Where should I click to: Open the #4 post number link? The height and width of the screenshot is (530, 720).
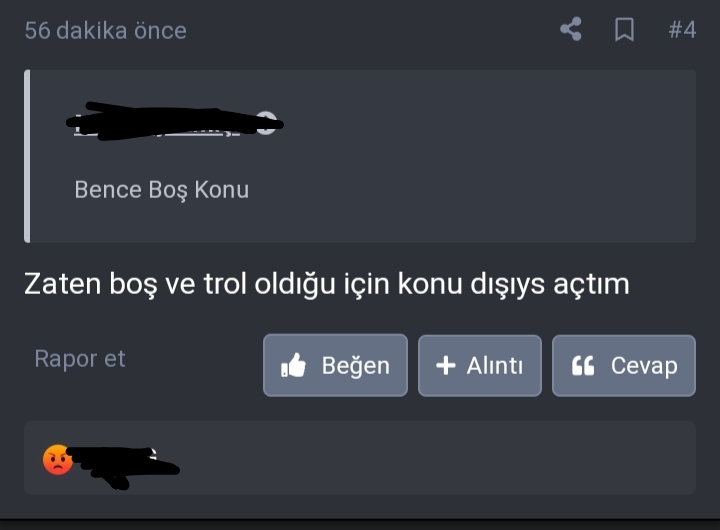(682, 30)
